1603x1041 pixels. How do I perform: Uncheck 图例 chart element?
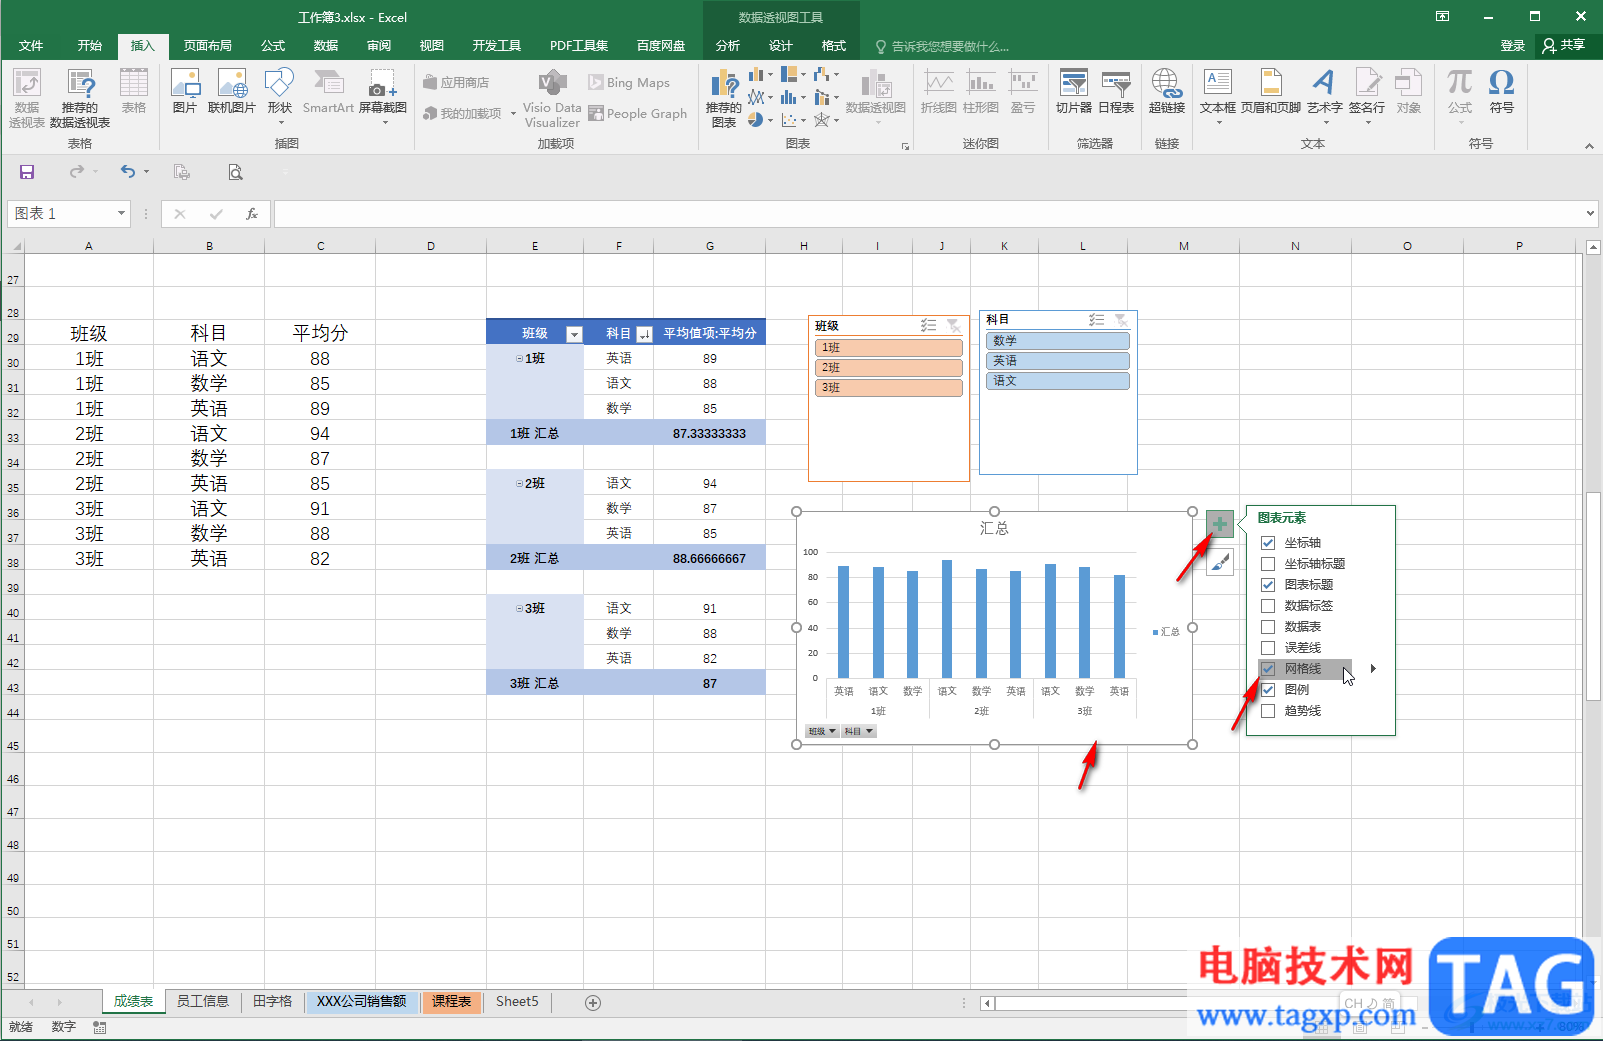click(1268, 690)
